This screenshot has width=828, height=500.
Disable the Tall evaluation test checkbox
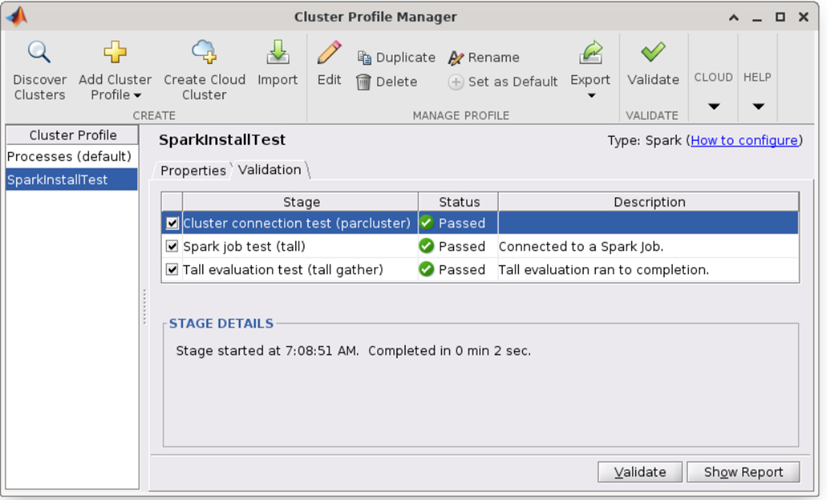(173, 269)
